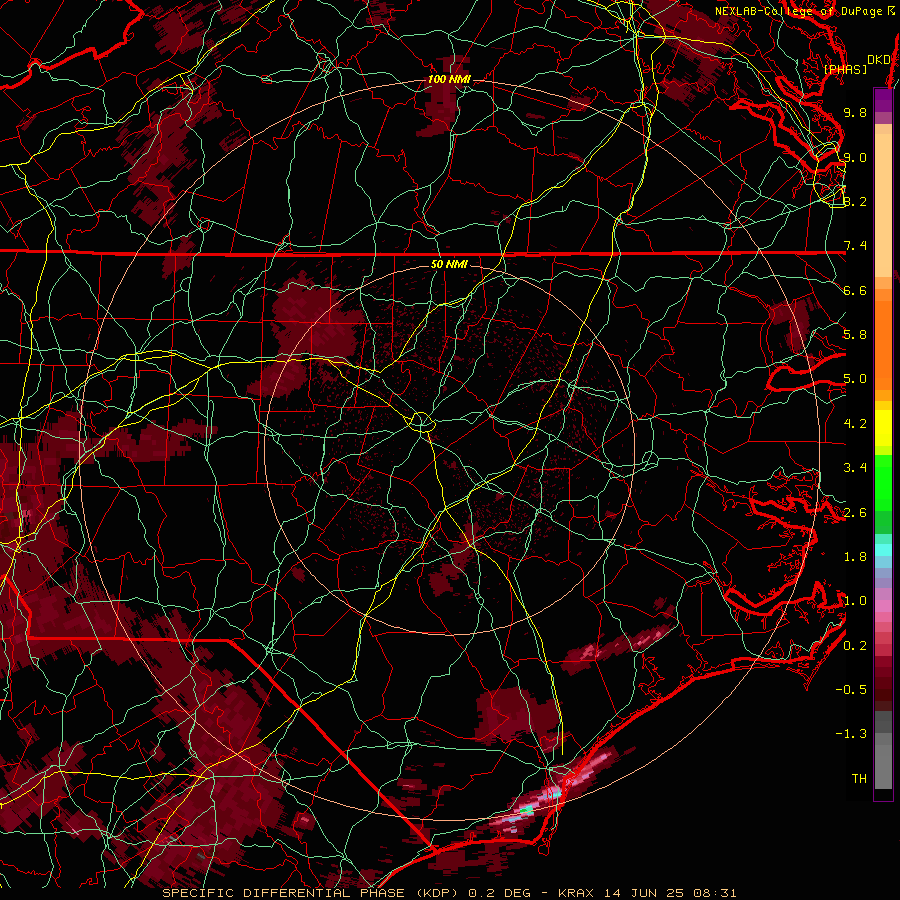
Task: Click the TH label on the color scale
Action: 859,778
